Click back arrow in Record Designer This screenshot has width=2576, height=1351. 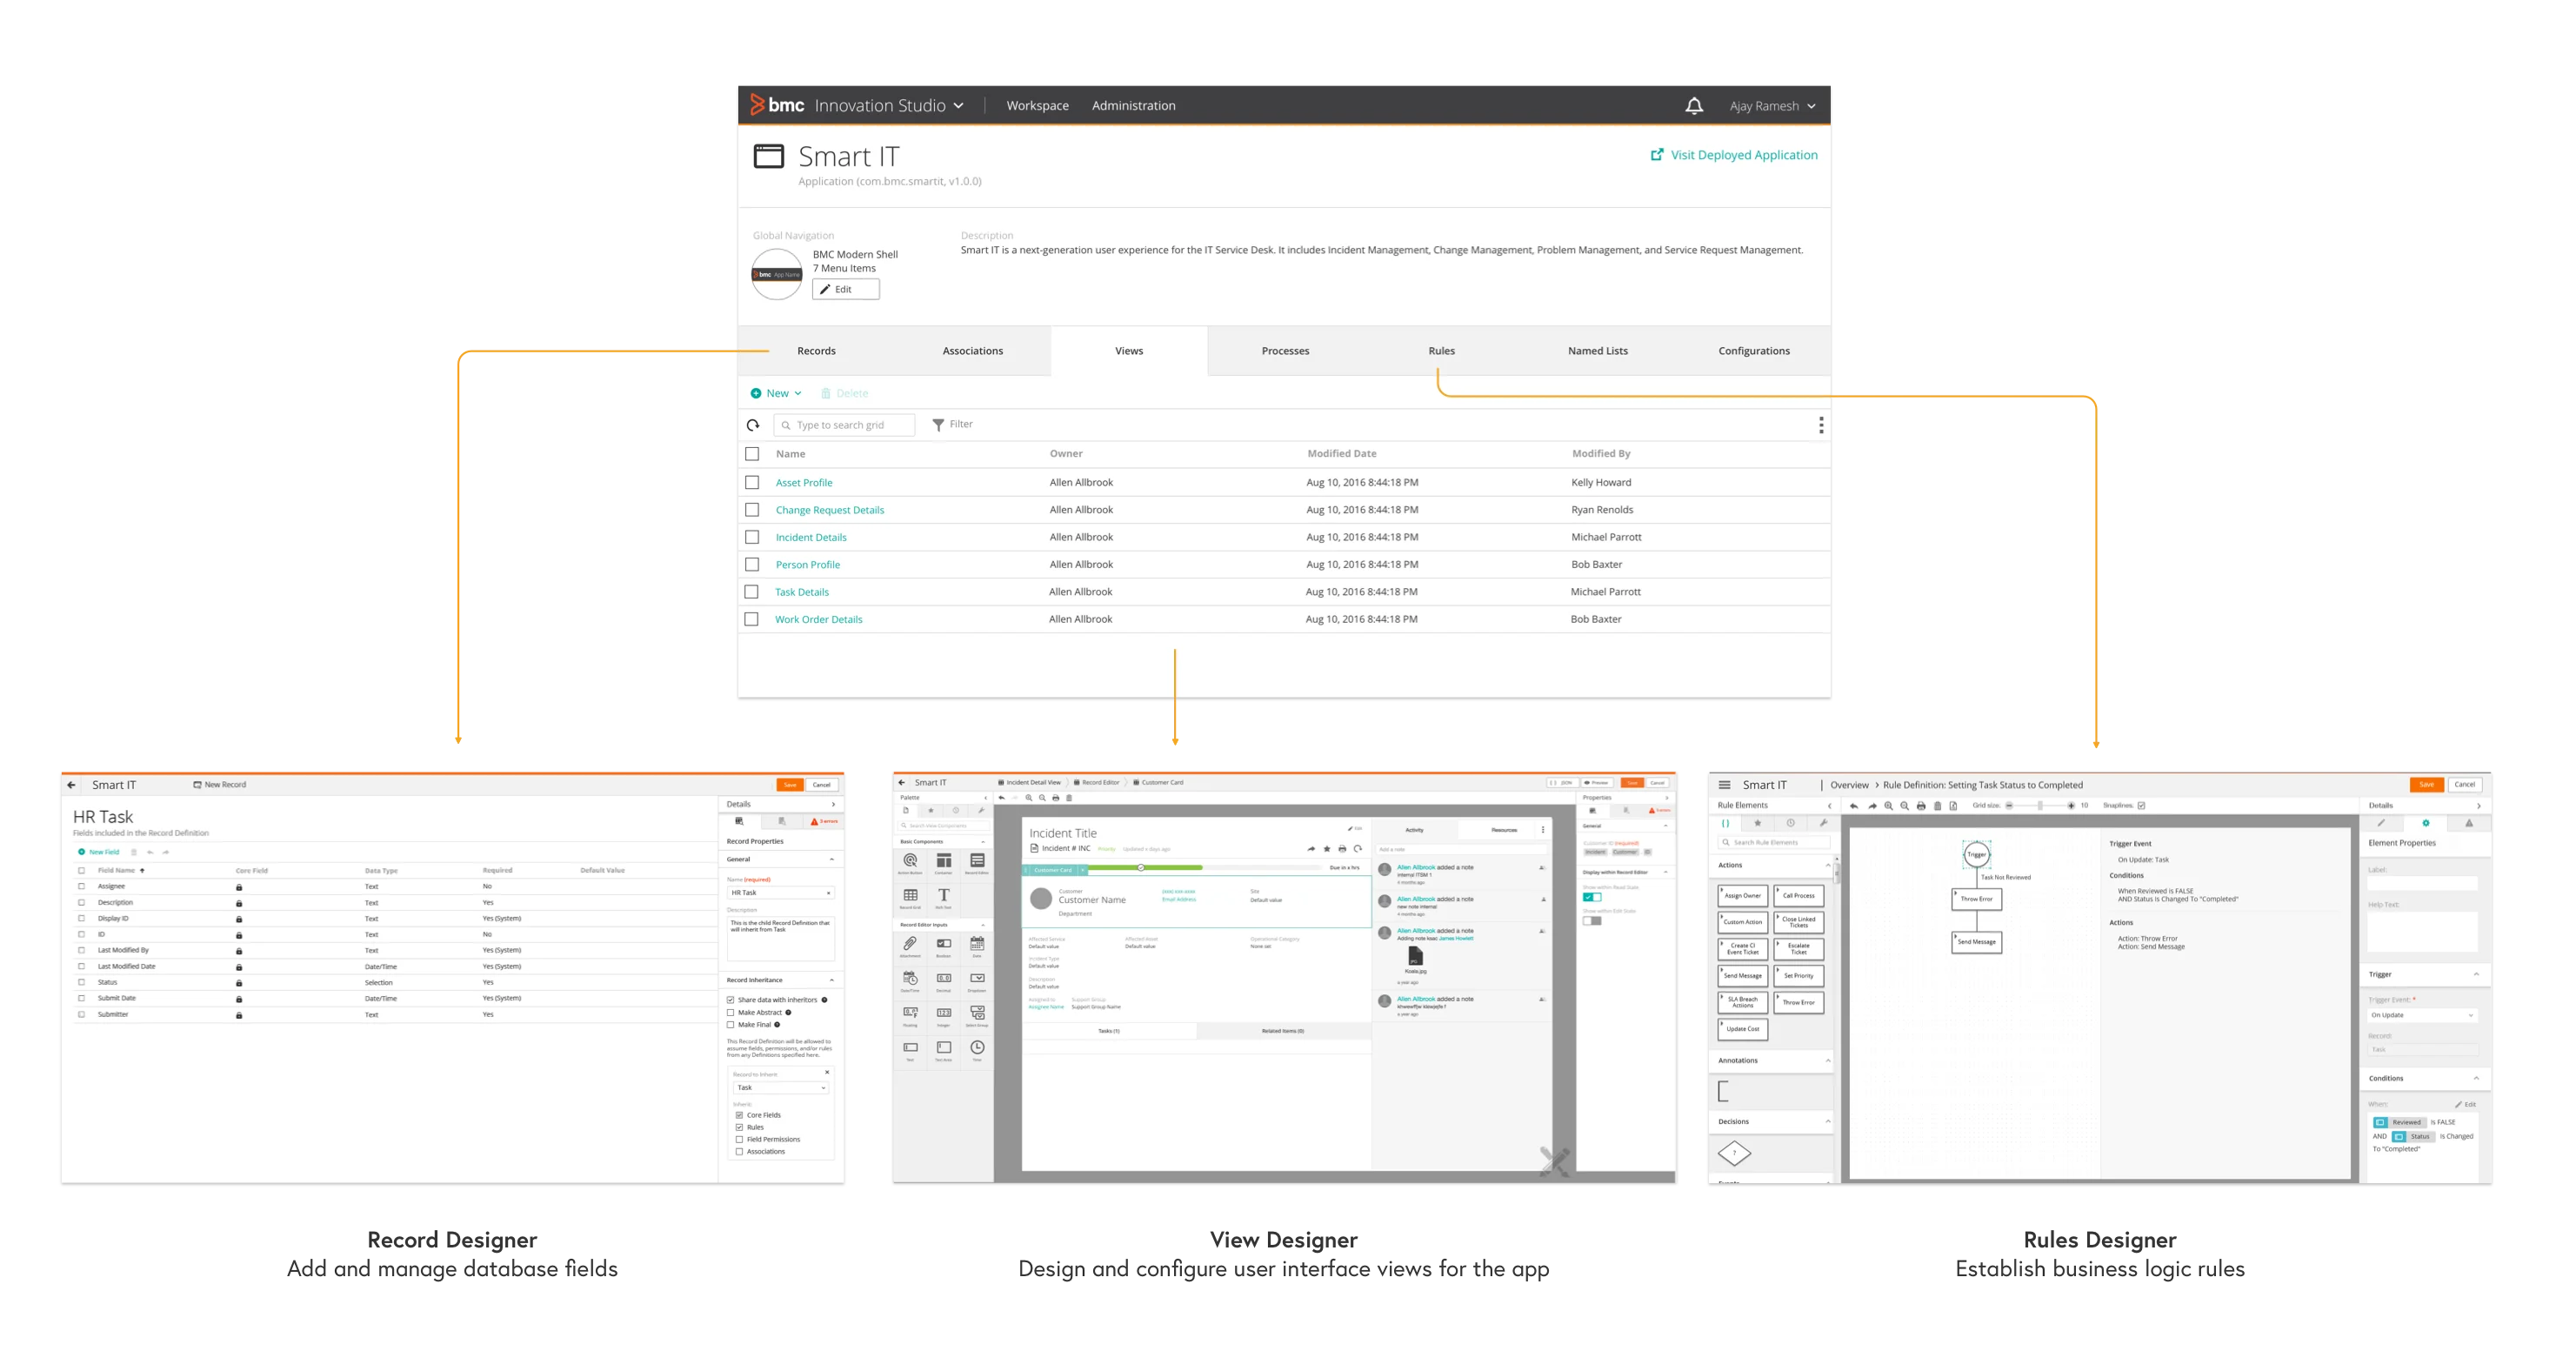[x=71, y=785]
